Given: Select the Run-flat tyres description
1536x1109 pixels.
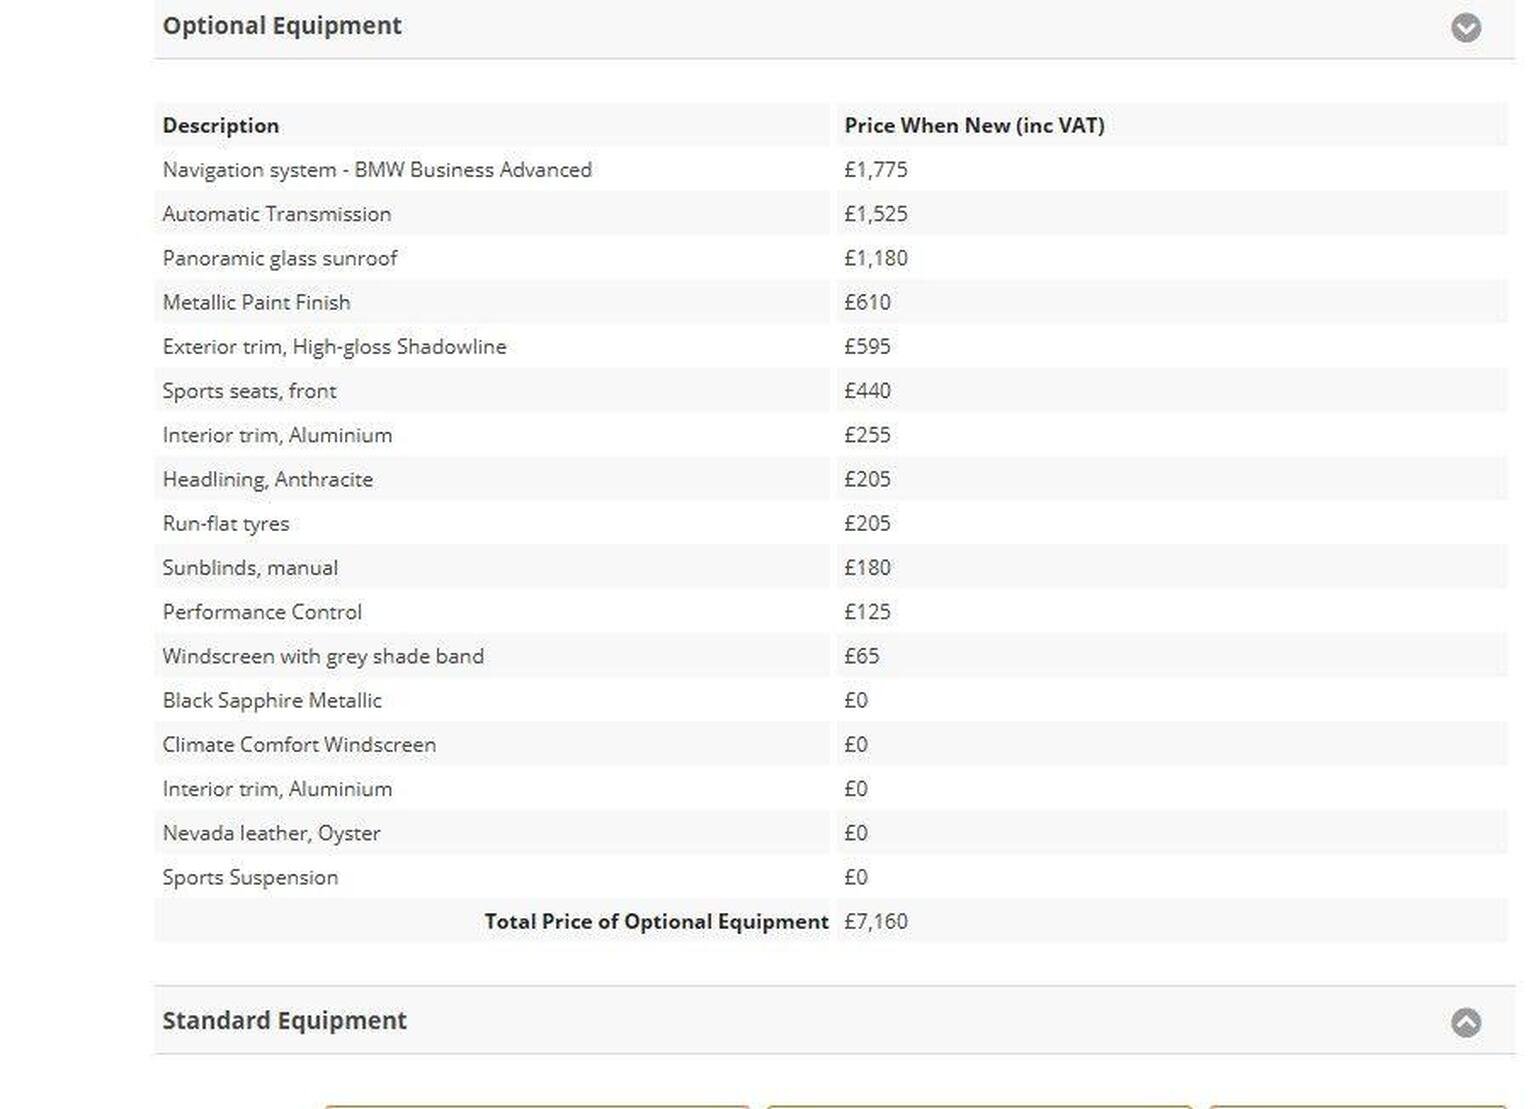Looking at the screenshot, I should [226, 524].
